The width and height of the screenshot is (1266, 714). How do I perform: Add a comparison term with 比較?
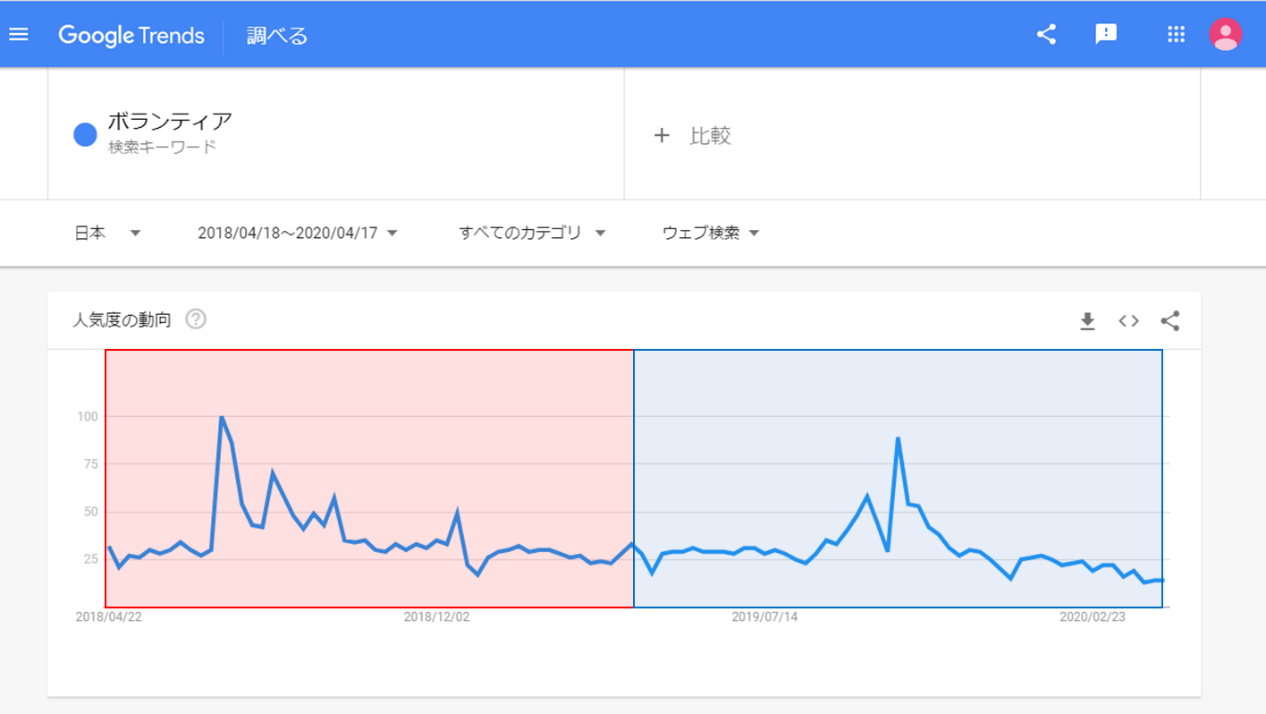(710, 136)
